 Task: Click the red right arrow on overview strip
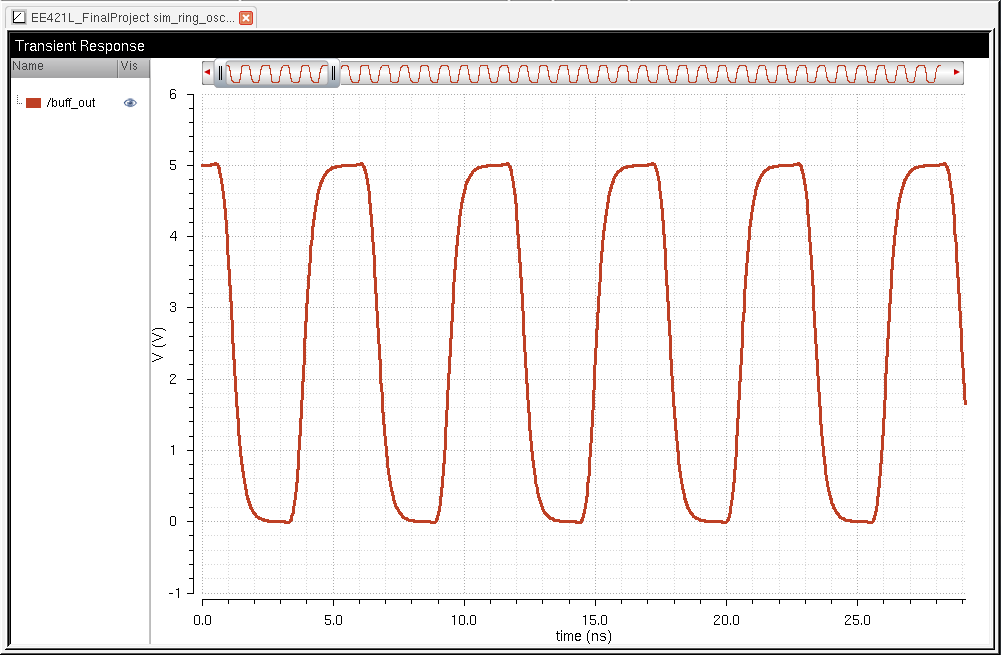pos(957,73)
